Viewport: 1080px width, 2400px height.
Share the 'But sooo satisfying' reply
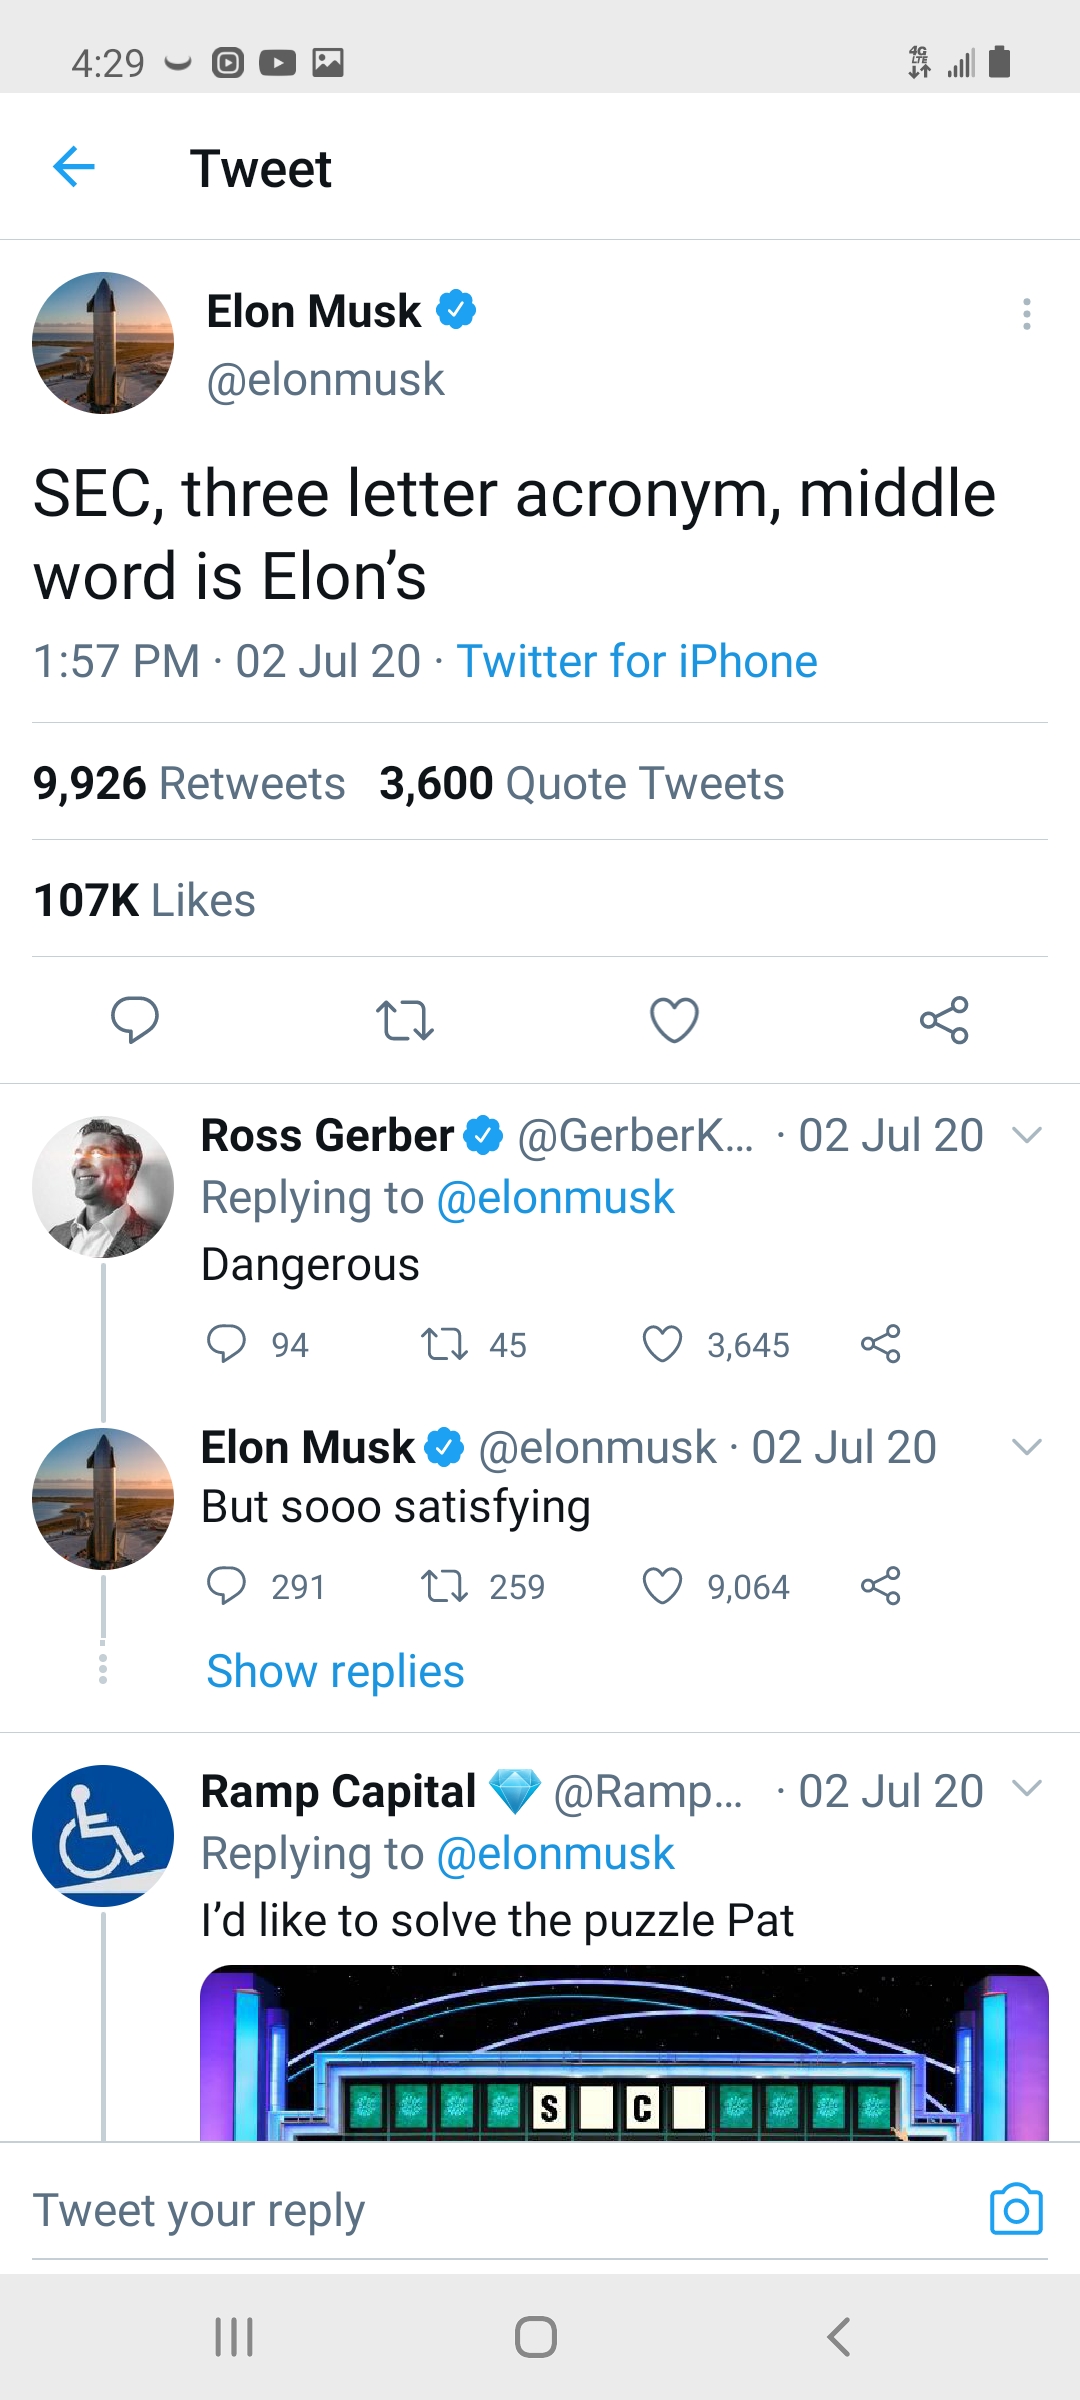point(880,1586)
